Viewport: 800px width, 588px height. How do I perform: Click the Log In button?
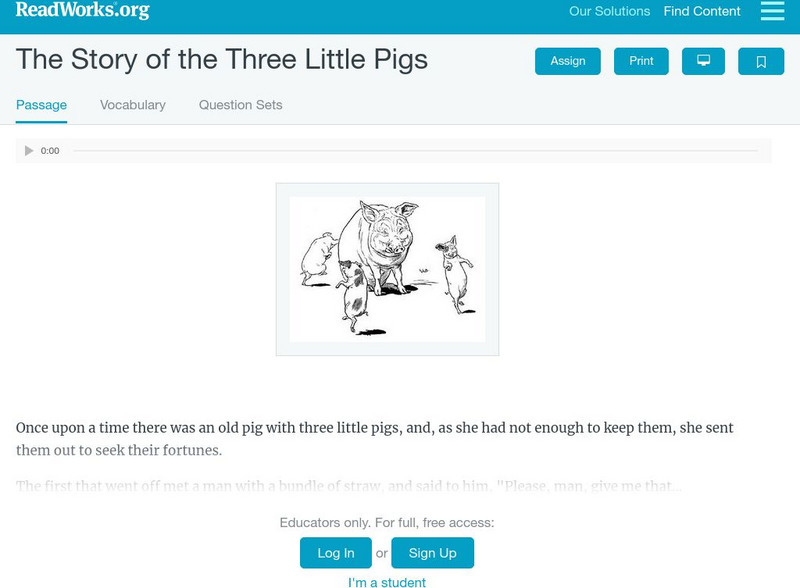pyautogui.click(x=336, y=553)
